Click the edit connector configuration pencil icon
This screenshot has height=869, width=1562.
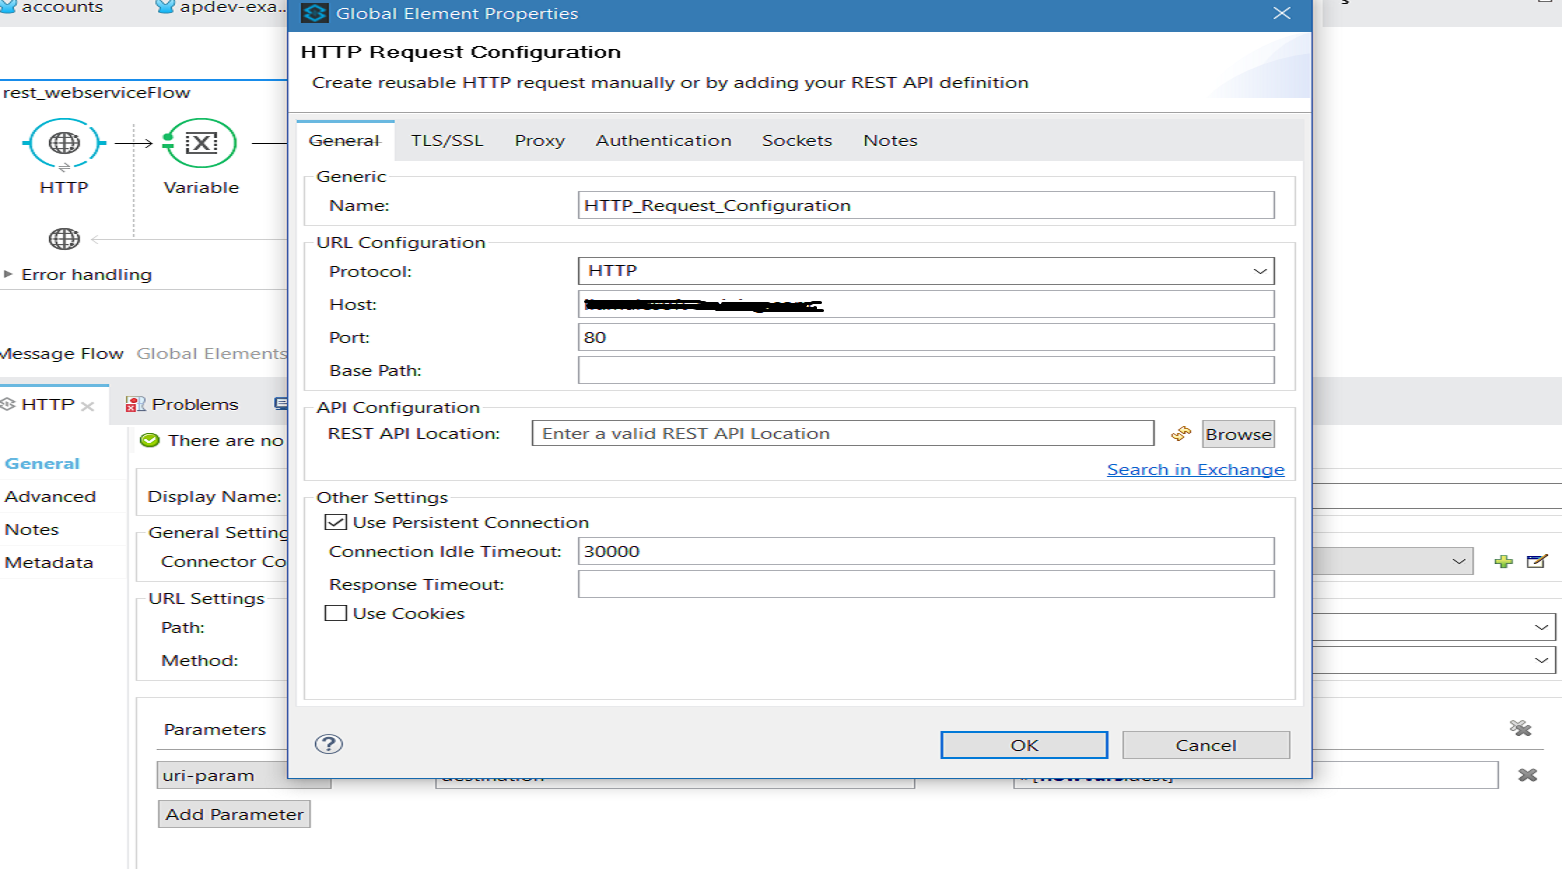click(x=1537, y=562)
